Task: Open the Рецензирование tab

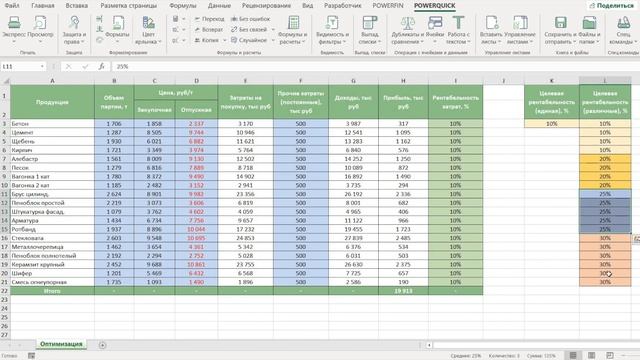Action: [266, 6]
